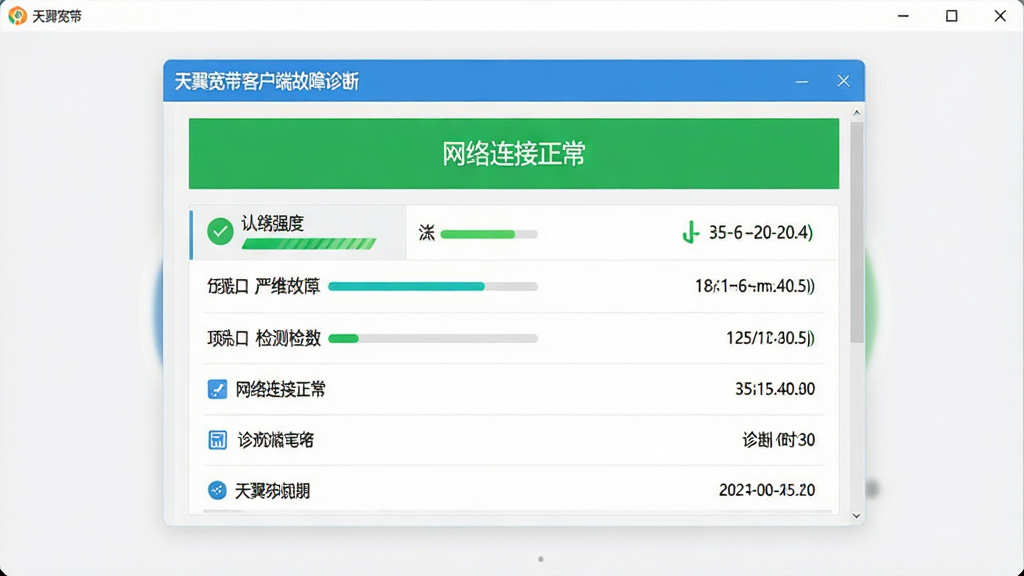Image resolution: width=1024 pixels, height=576 pixels.
Task: Click the value 125/1 at right of 检测检数 row
Action: (x=771, y=338)
